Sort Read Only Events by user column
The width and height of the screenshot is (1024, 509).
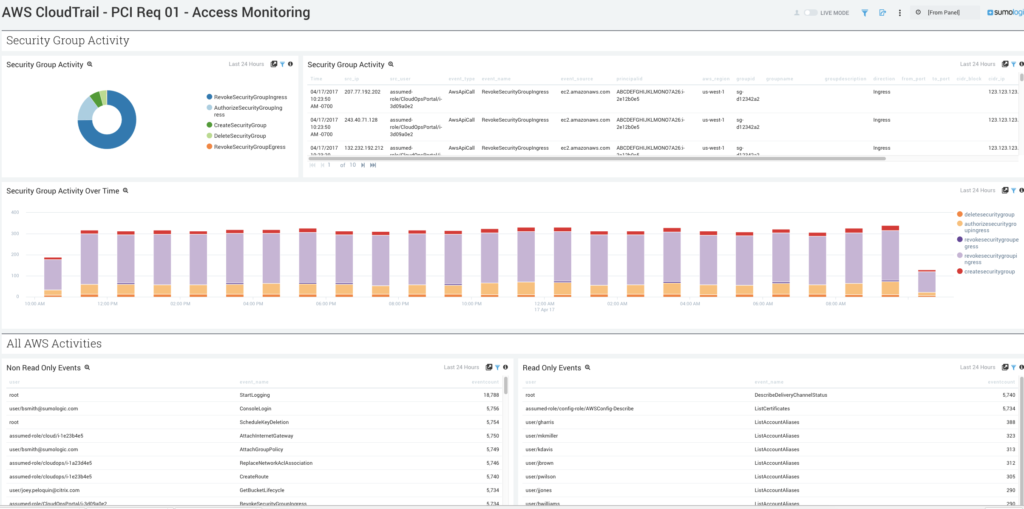(531, 382)
